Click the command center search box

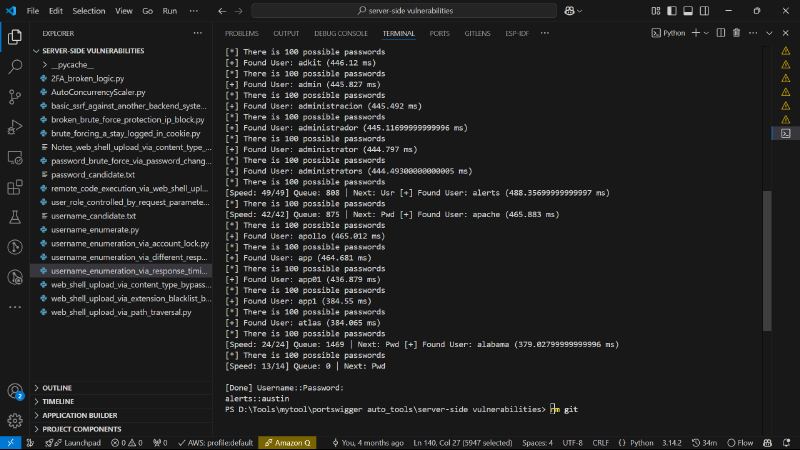404,11
